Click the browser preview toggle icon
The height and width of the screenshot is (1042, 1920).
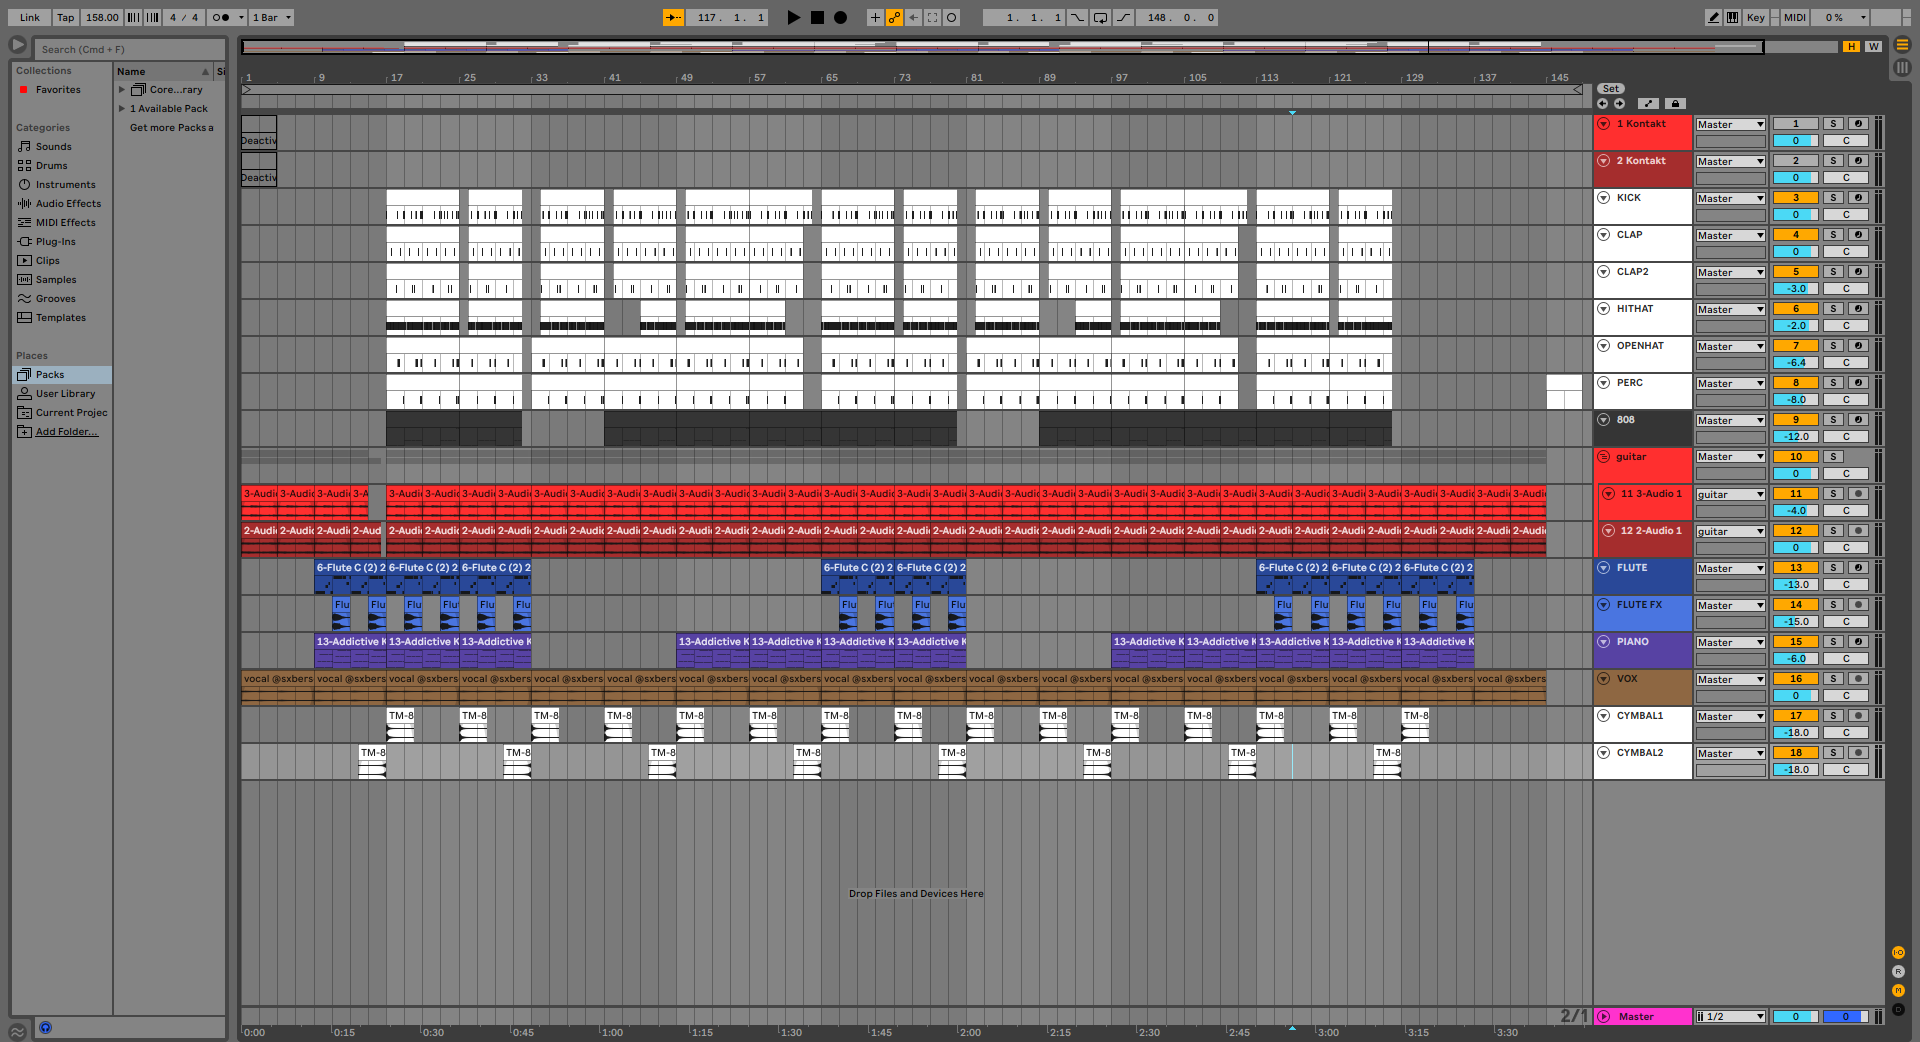click(45, 1027)
